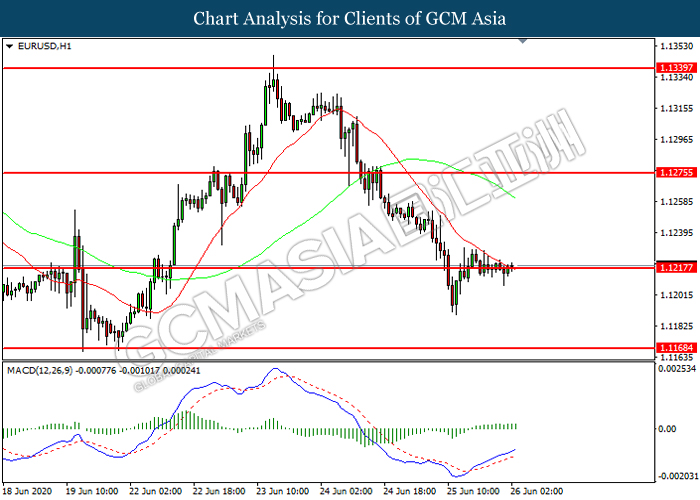
Task: Click the 1.11684 support price label
Action: click(x=676, y=348)
